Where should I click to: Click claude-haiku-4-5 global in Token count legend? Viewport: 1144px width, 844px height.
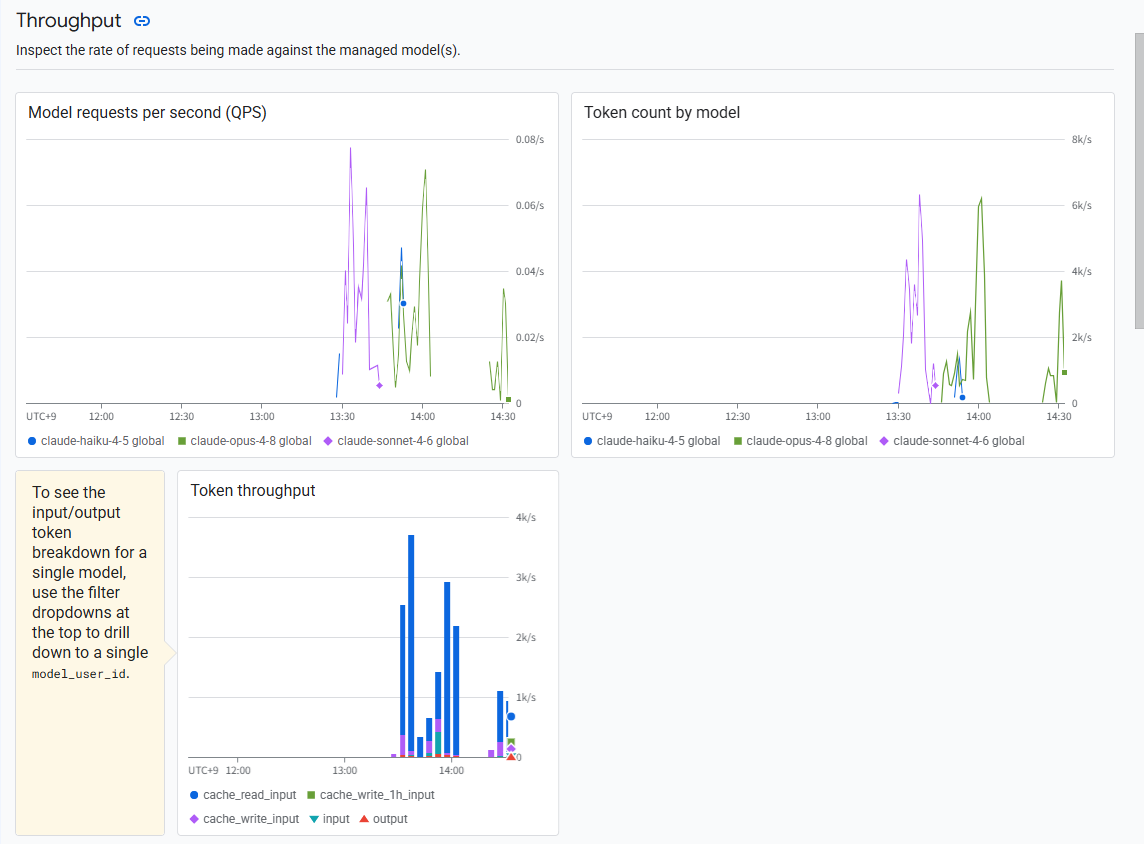pos(652,441)
